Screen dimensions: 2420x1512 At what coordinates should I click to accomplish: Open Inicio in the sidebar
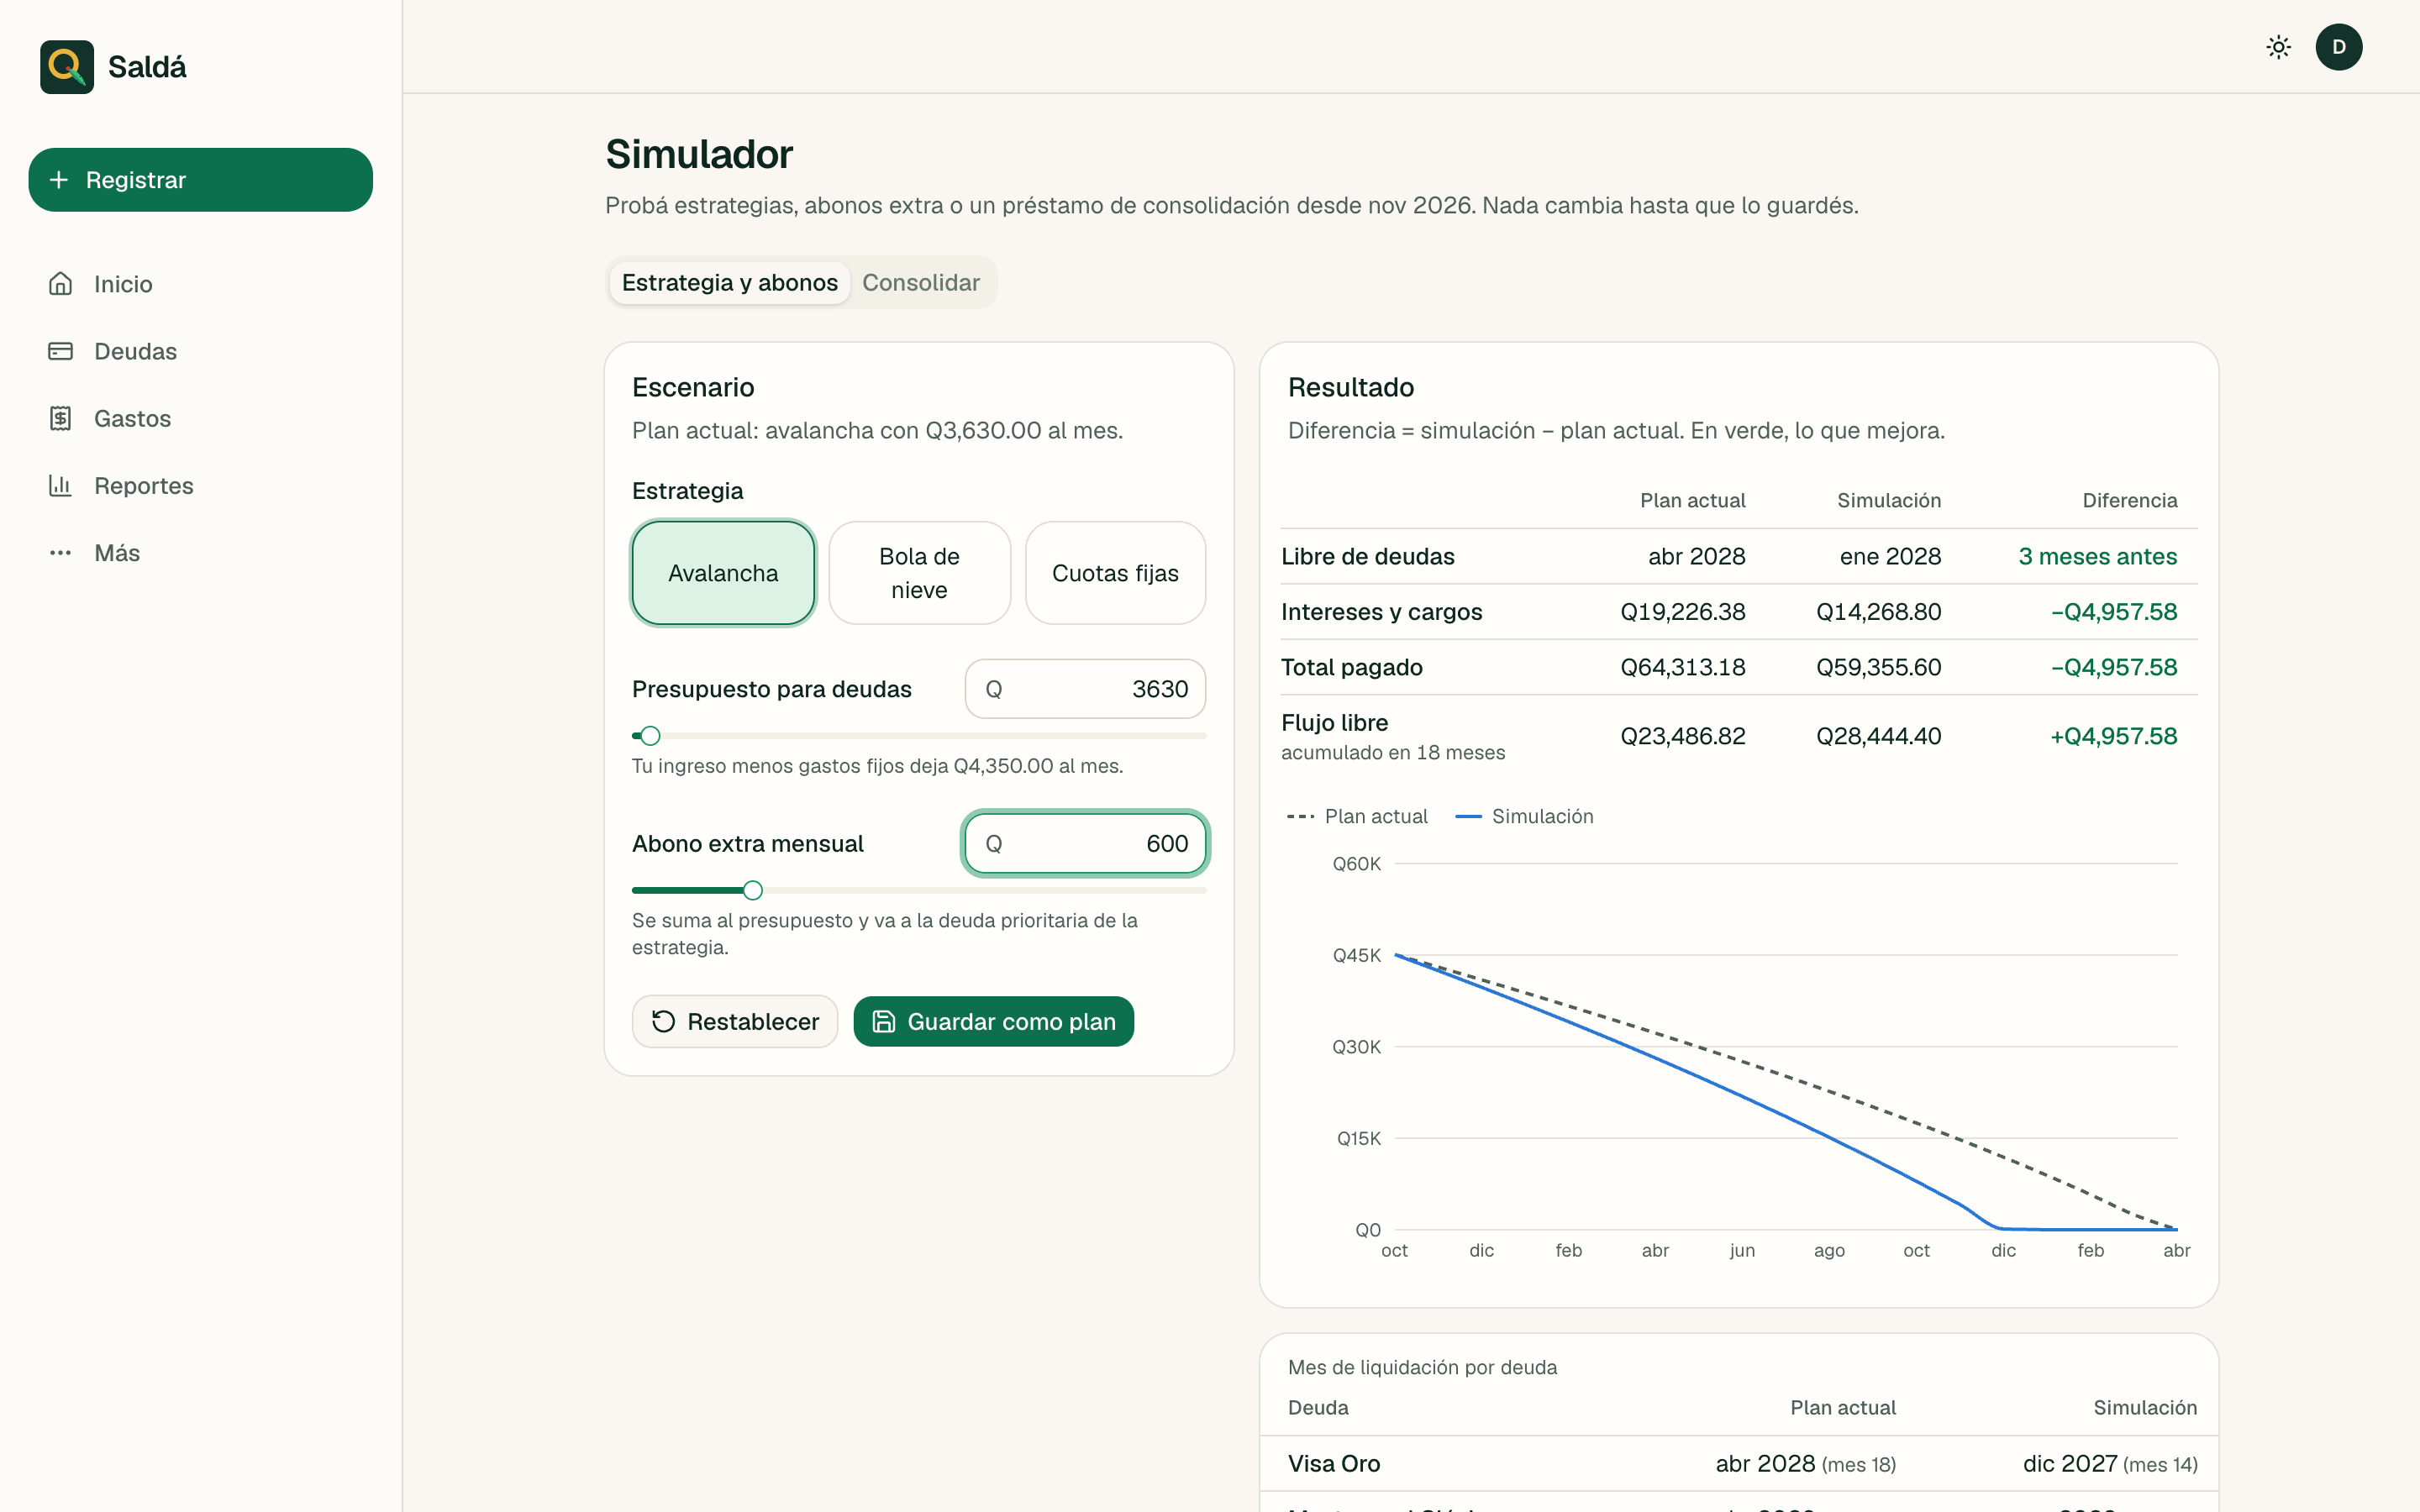200,284
